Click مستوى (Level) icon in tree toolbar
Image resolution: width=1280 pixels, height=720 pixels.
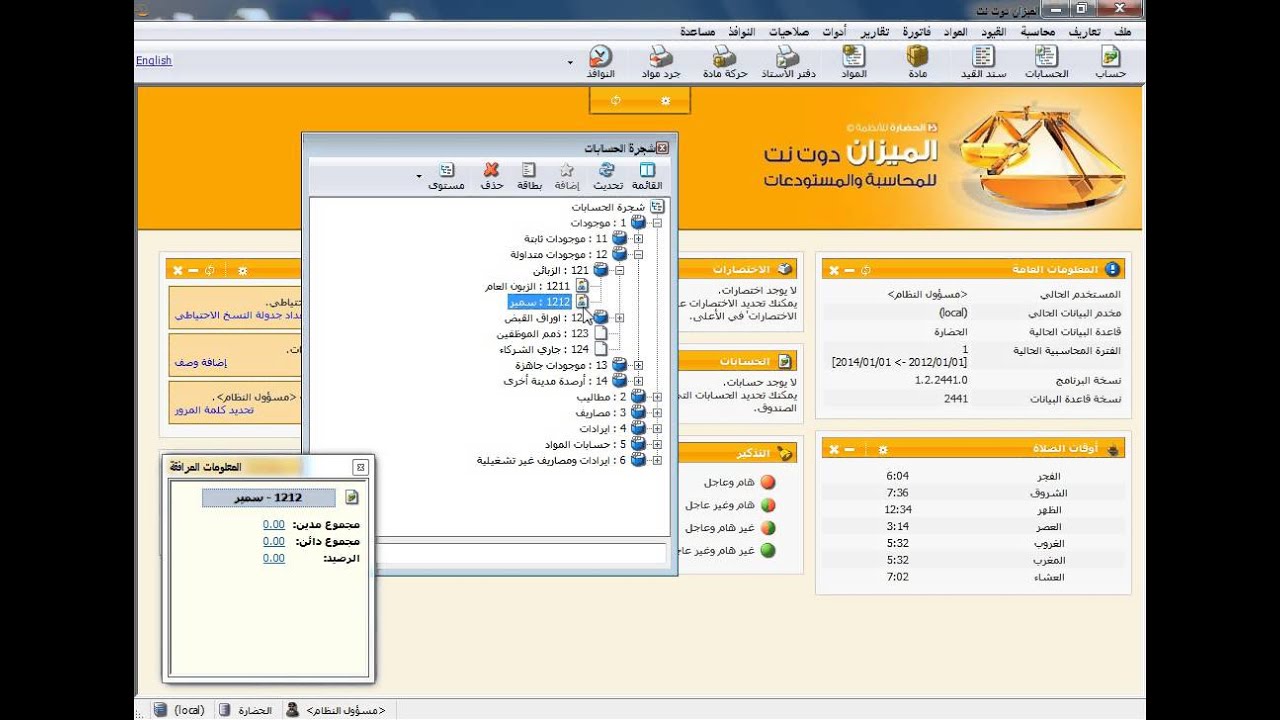click(x=446, y=176)
